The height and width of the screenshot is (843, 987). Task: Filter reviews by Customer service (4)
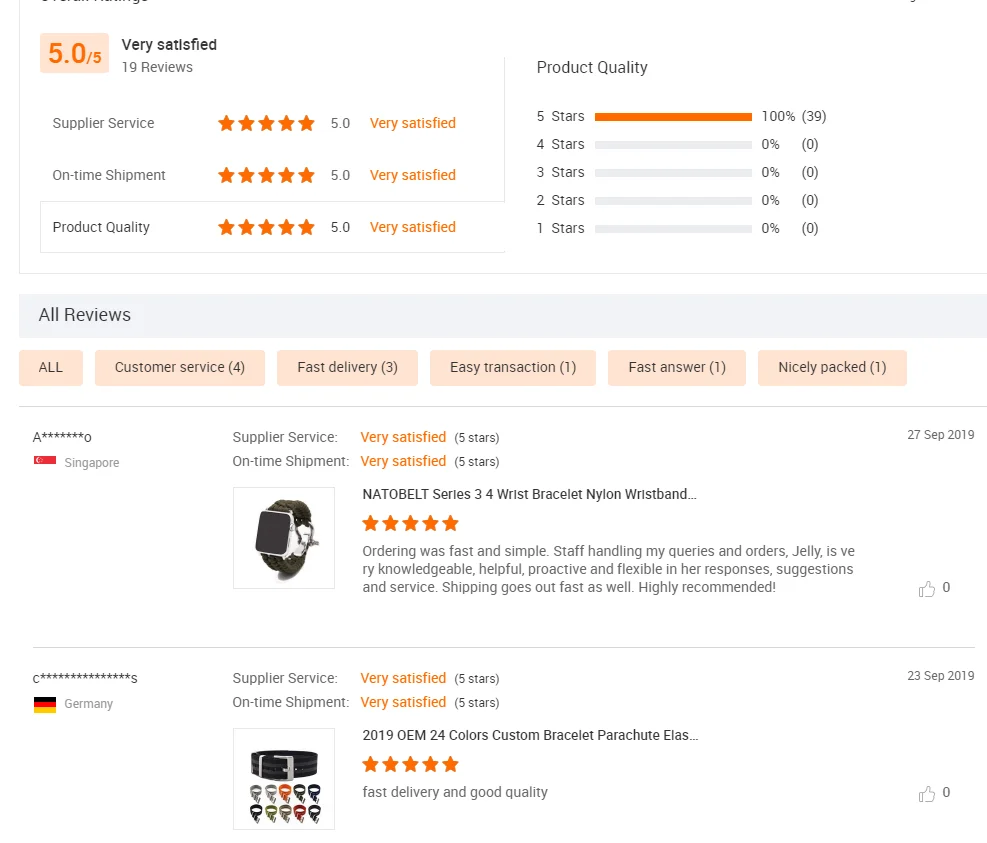coord(180,367)
